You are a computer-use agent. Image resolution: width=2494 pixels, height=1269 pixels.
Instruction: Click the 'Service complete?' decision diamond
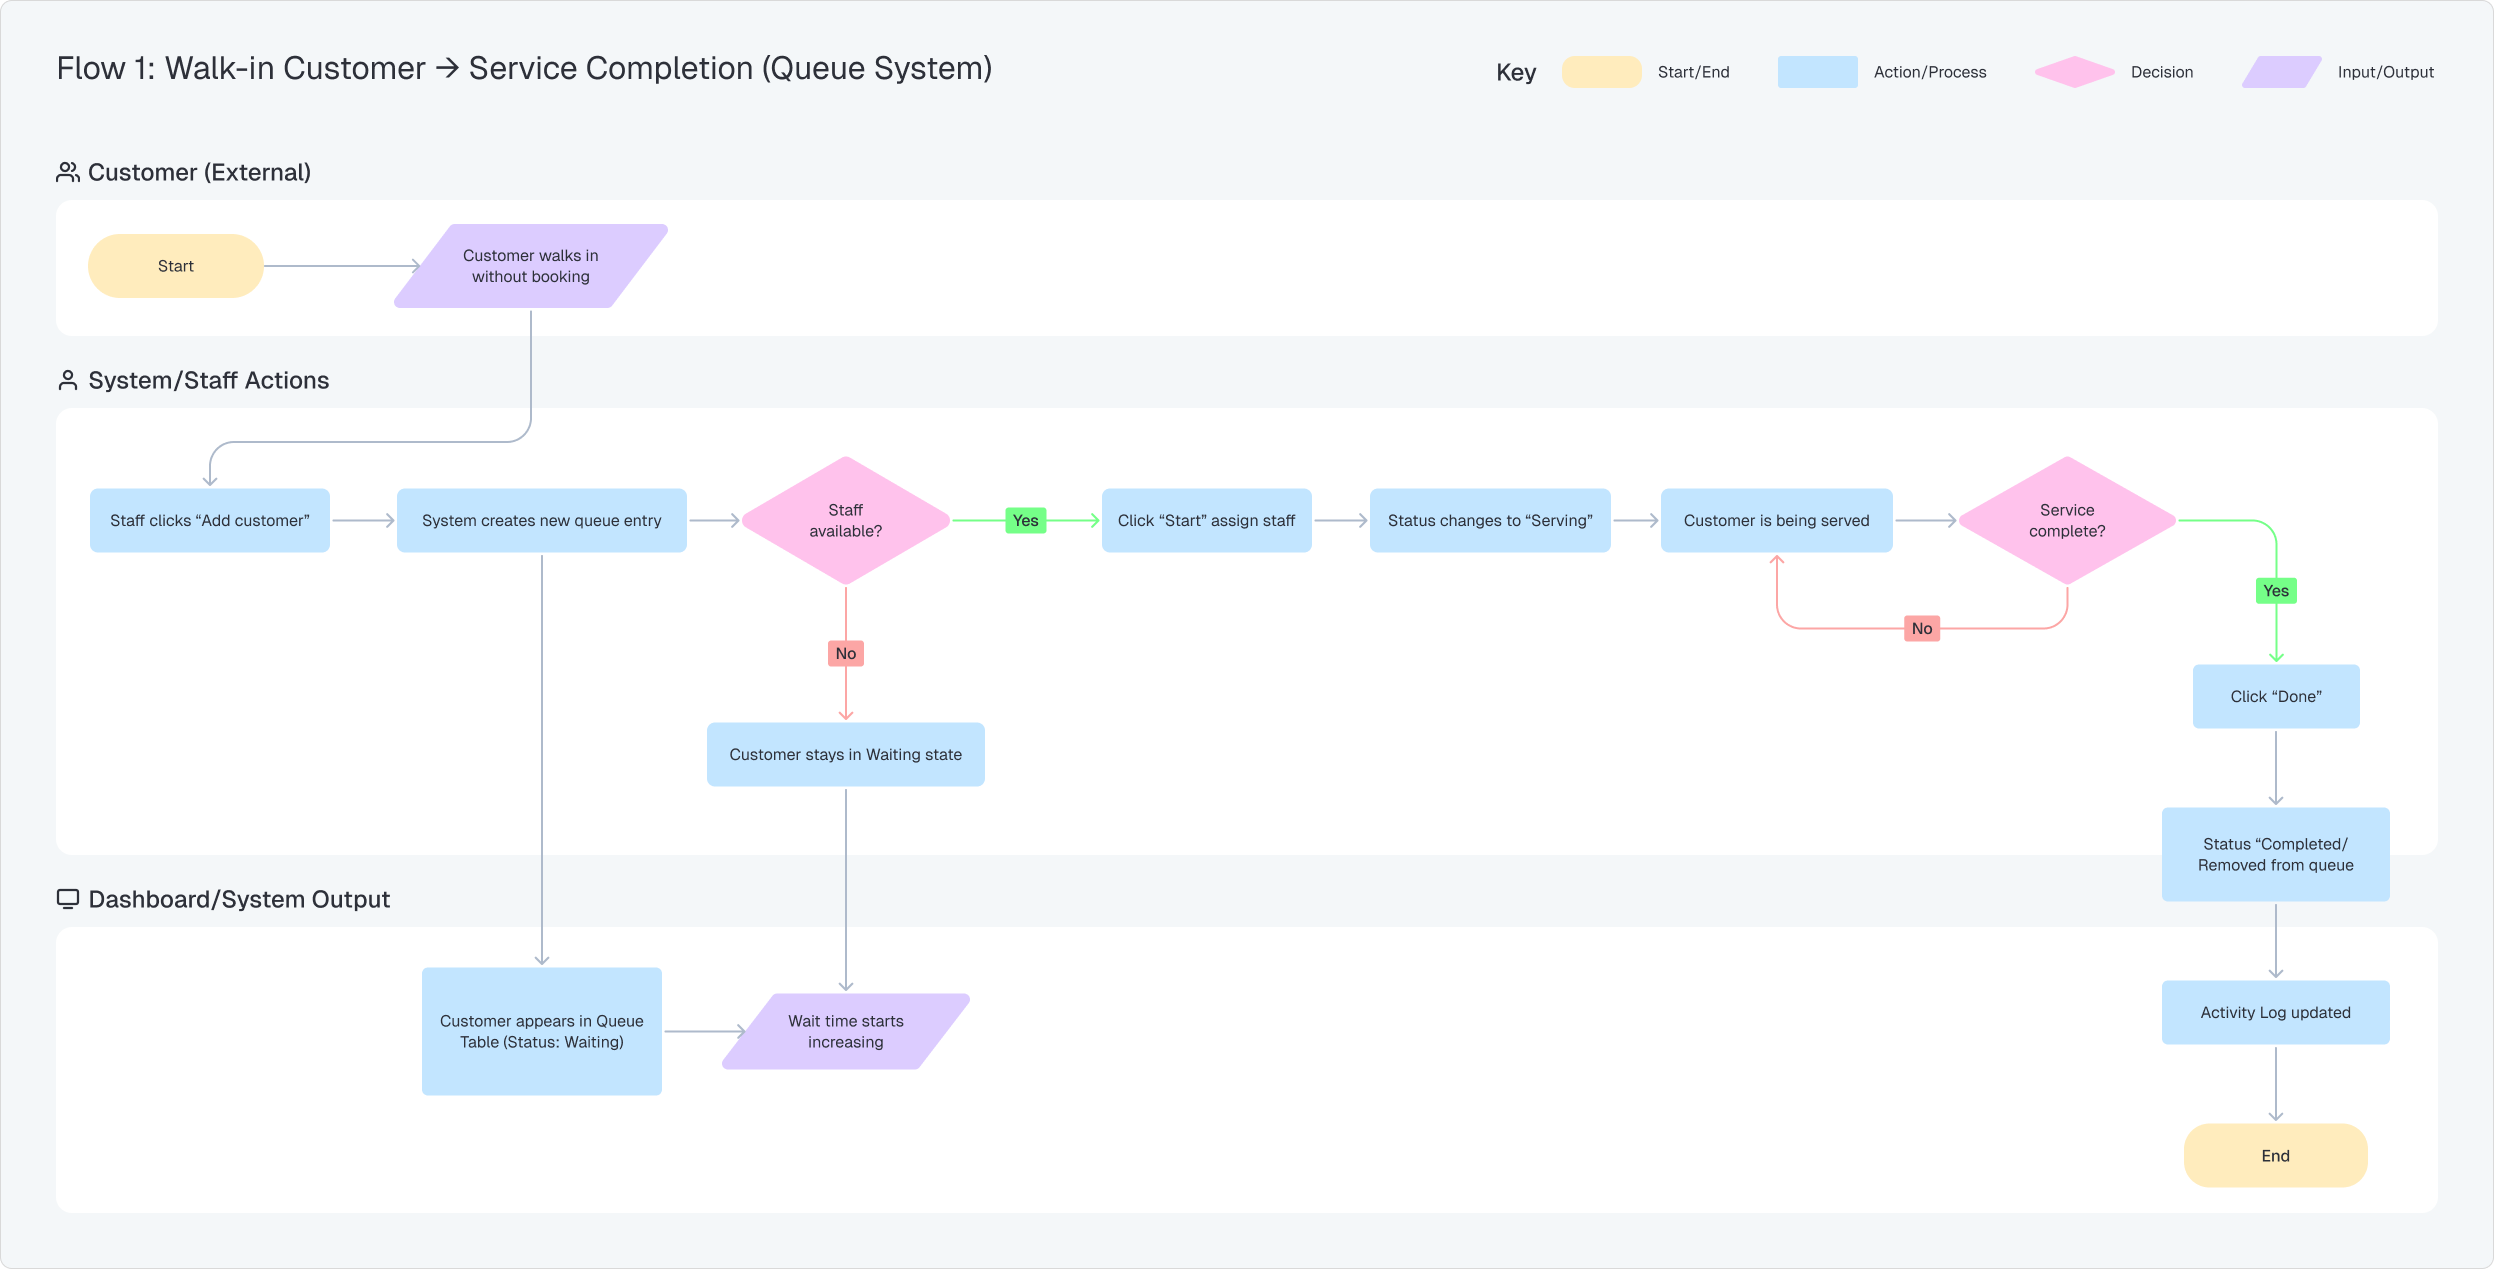2067,520
